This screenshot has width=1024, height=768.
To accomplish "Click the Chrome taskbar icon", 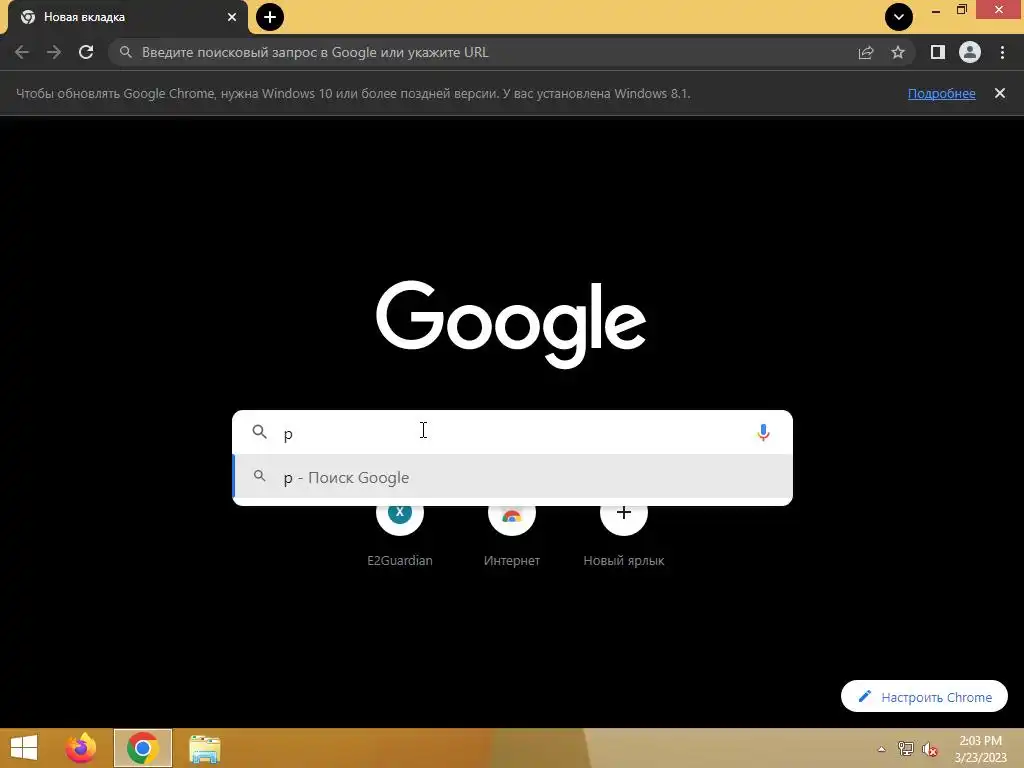I will pos(142,748).
